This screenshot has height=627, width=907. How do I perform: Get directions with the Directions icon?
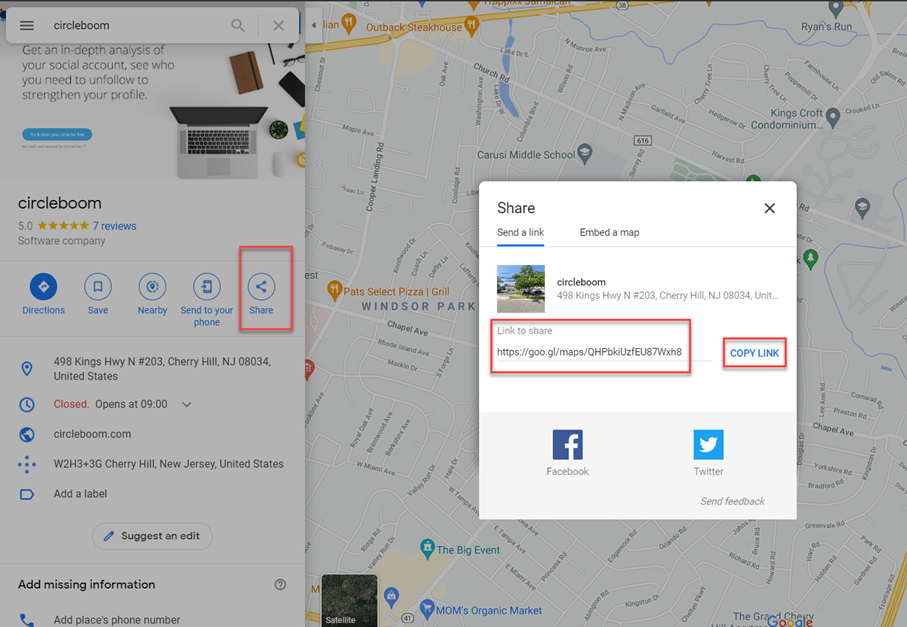tap(43, 288)
